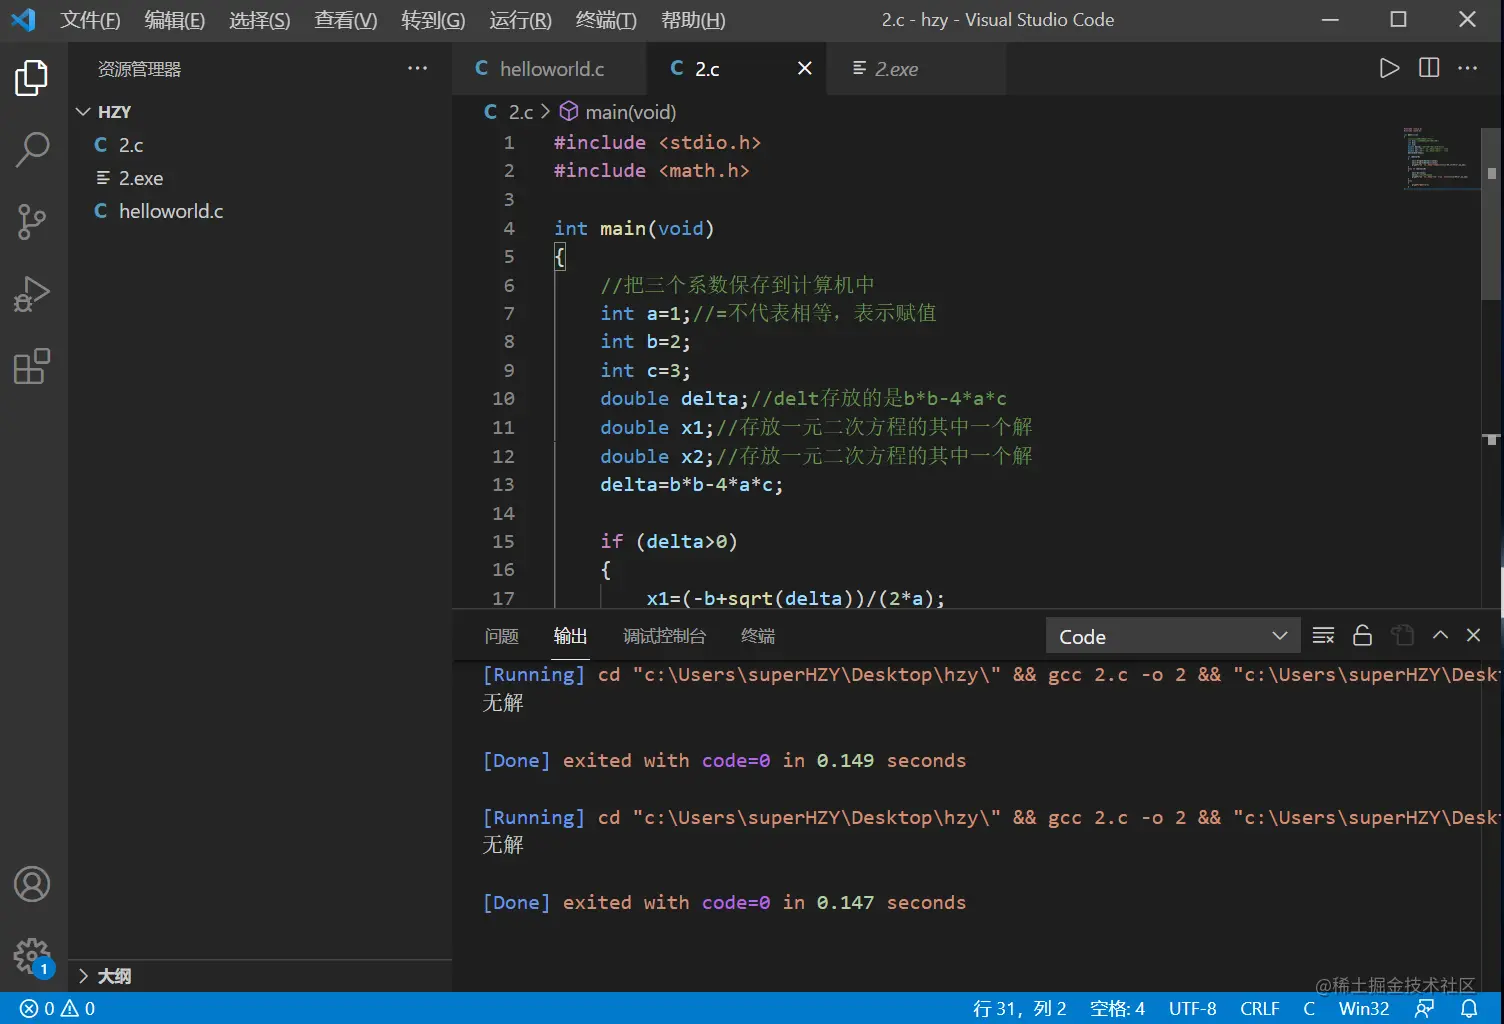This screenshot has height=1024, width=1504.
Task: Maximize the bottom panel
Action: pyautogui.click(x=1440, y=635)
